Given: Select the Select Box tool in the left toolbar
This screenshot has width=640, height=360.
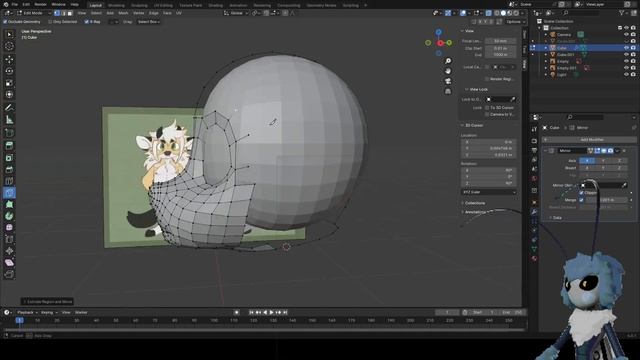Looking at the screenshot, I should (9, 35).
